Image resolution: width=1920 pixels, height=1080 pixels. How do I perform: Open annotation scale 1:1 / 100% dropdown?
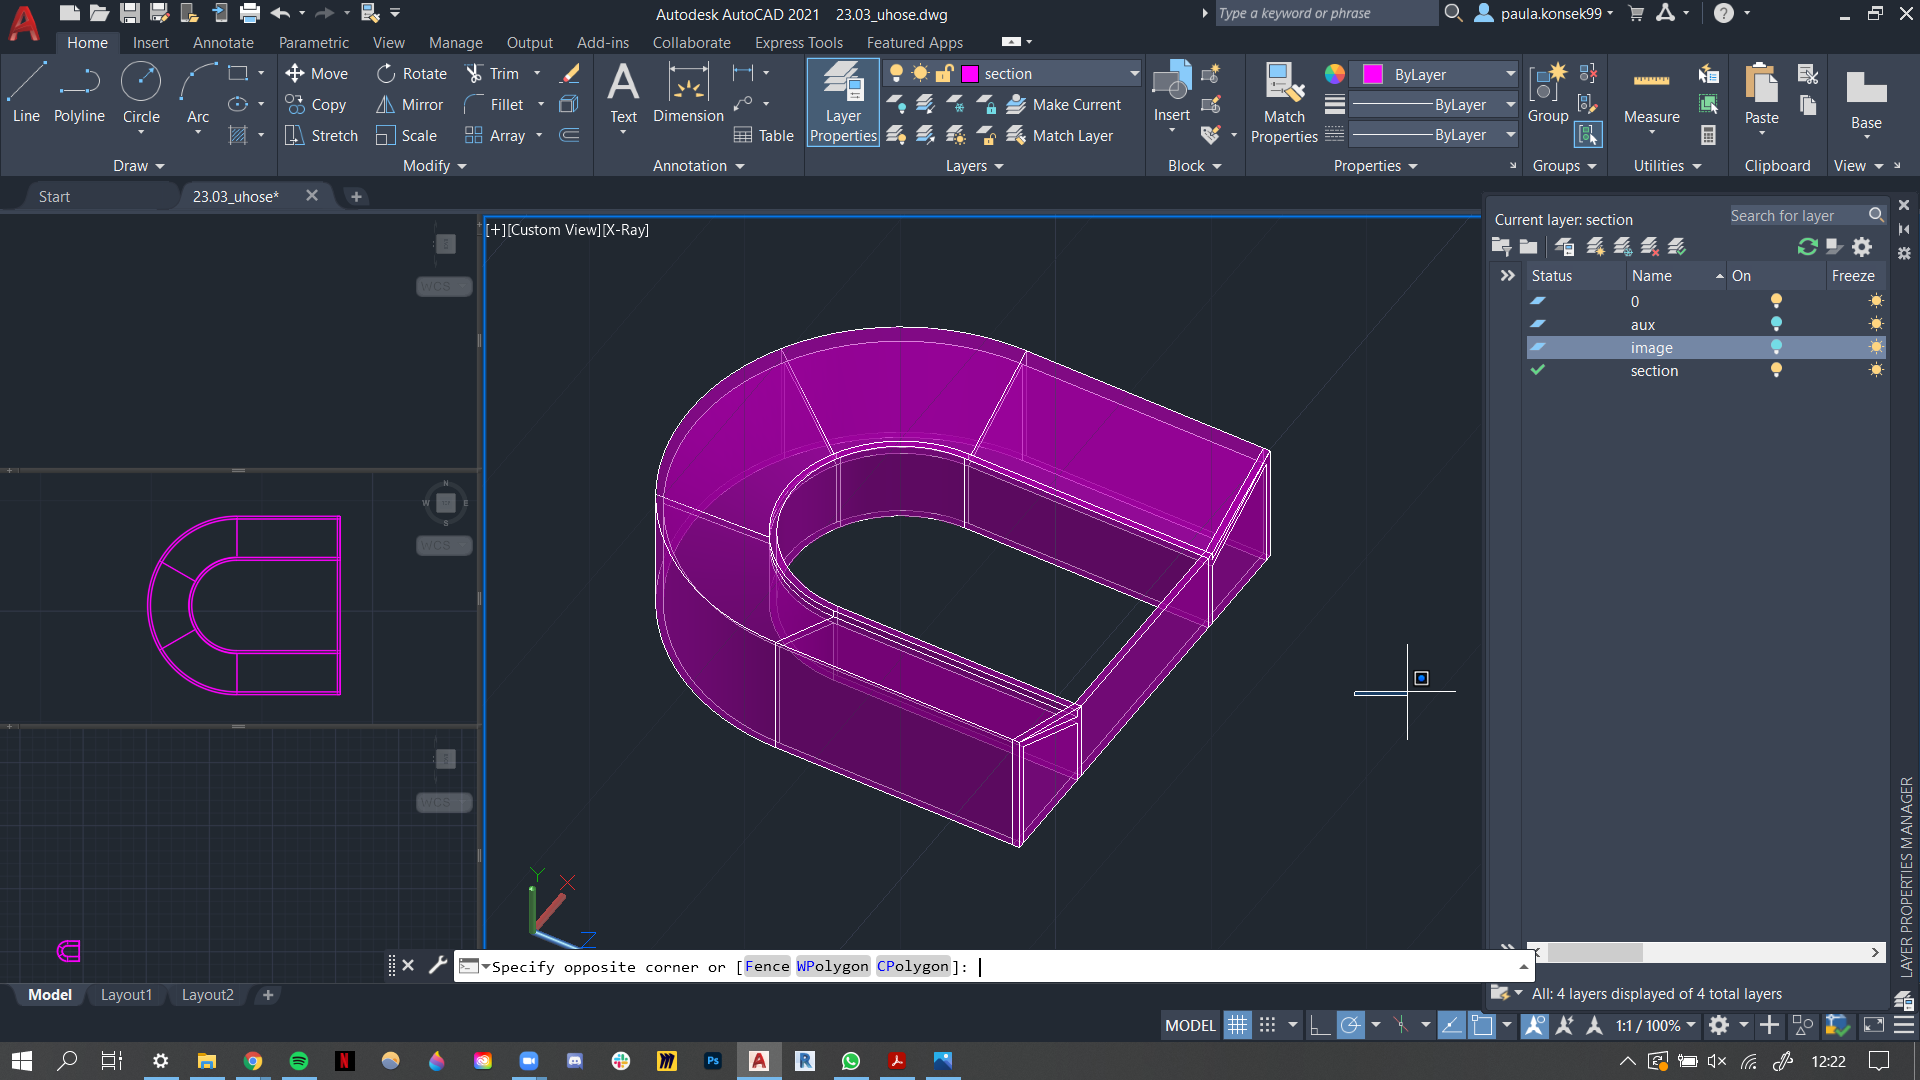pyautogui.click(x=1655, y=1025)
